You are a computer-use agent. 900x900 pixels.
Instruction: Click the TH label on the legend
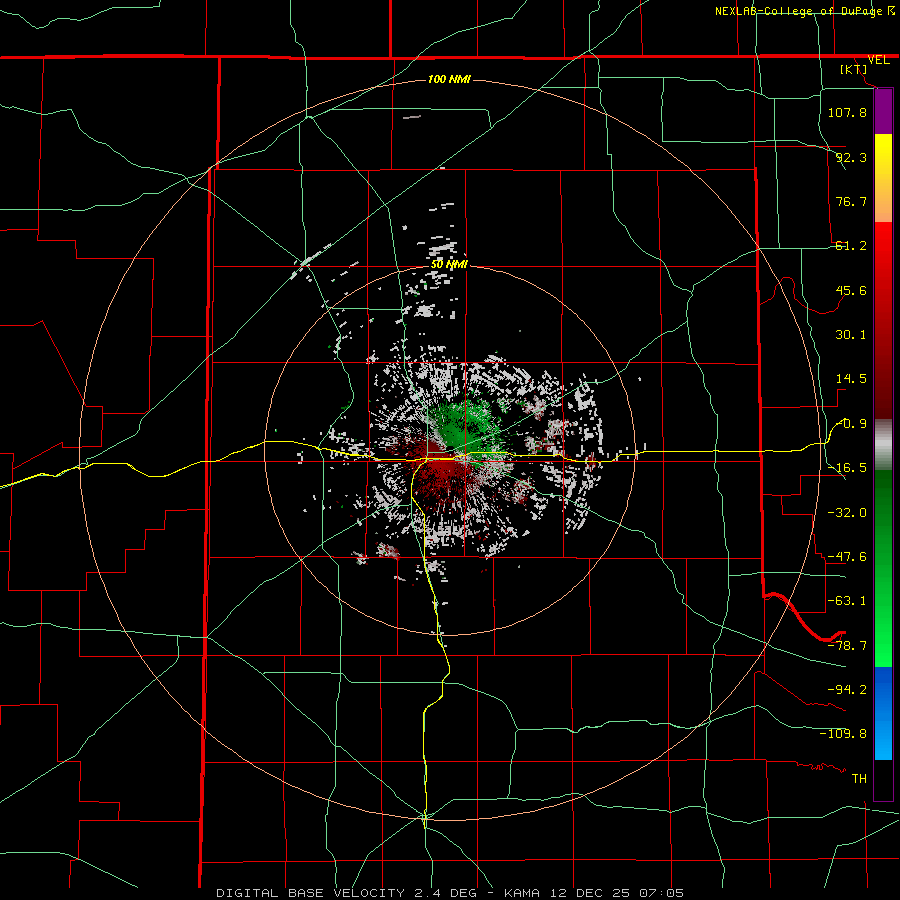point(859,778)
